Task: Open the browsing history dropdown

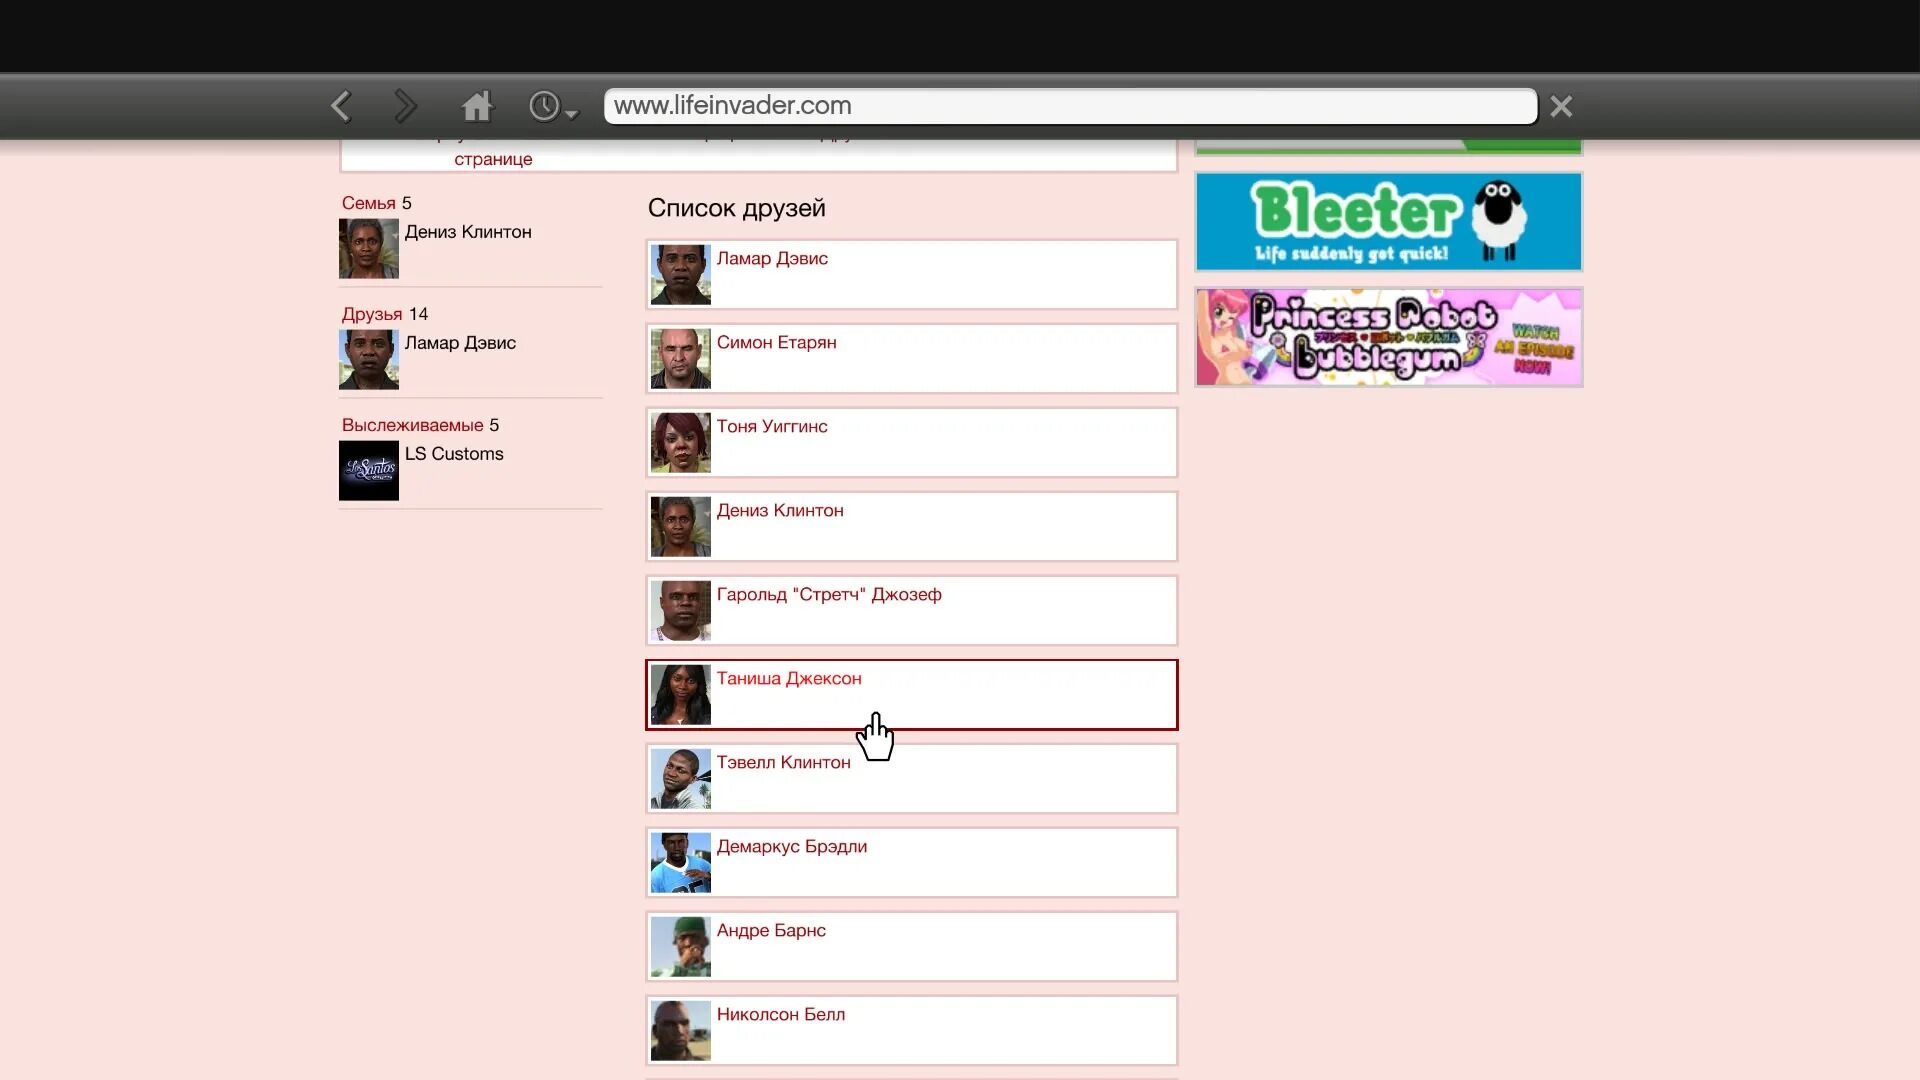Action: (553, 107)
